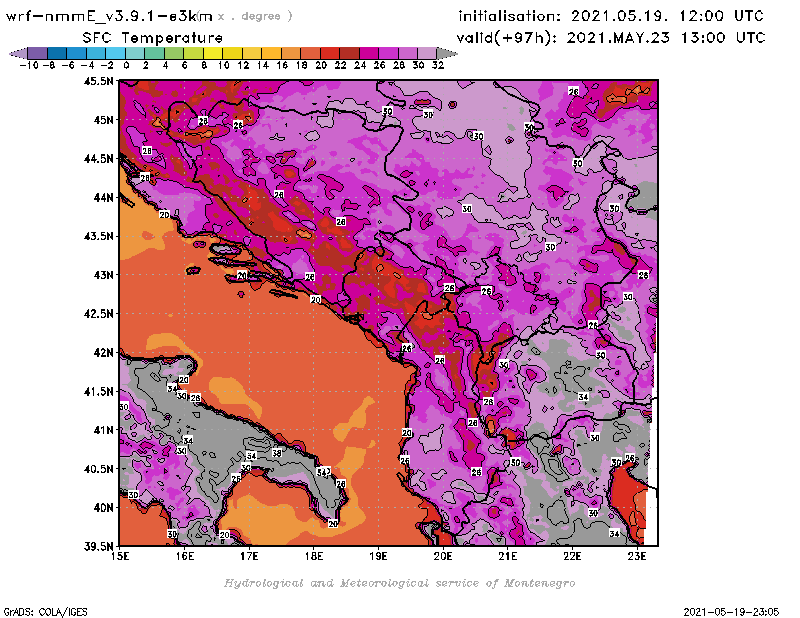Select the 18E longitude label
The width and height of the screenshot is (800, 618).
click(x=314, y=556)
